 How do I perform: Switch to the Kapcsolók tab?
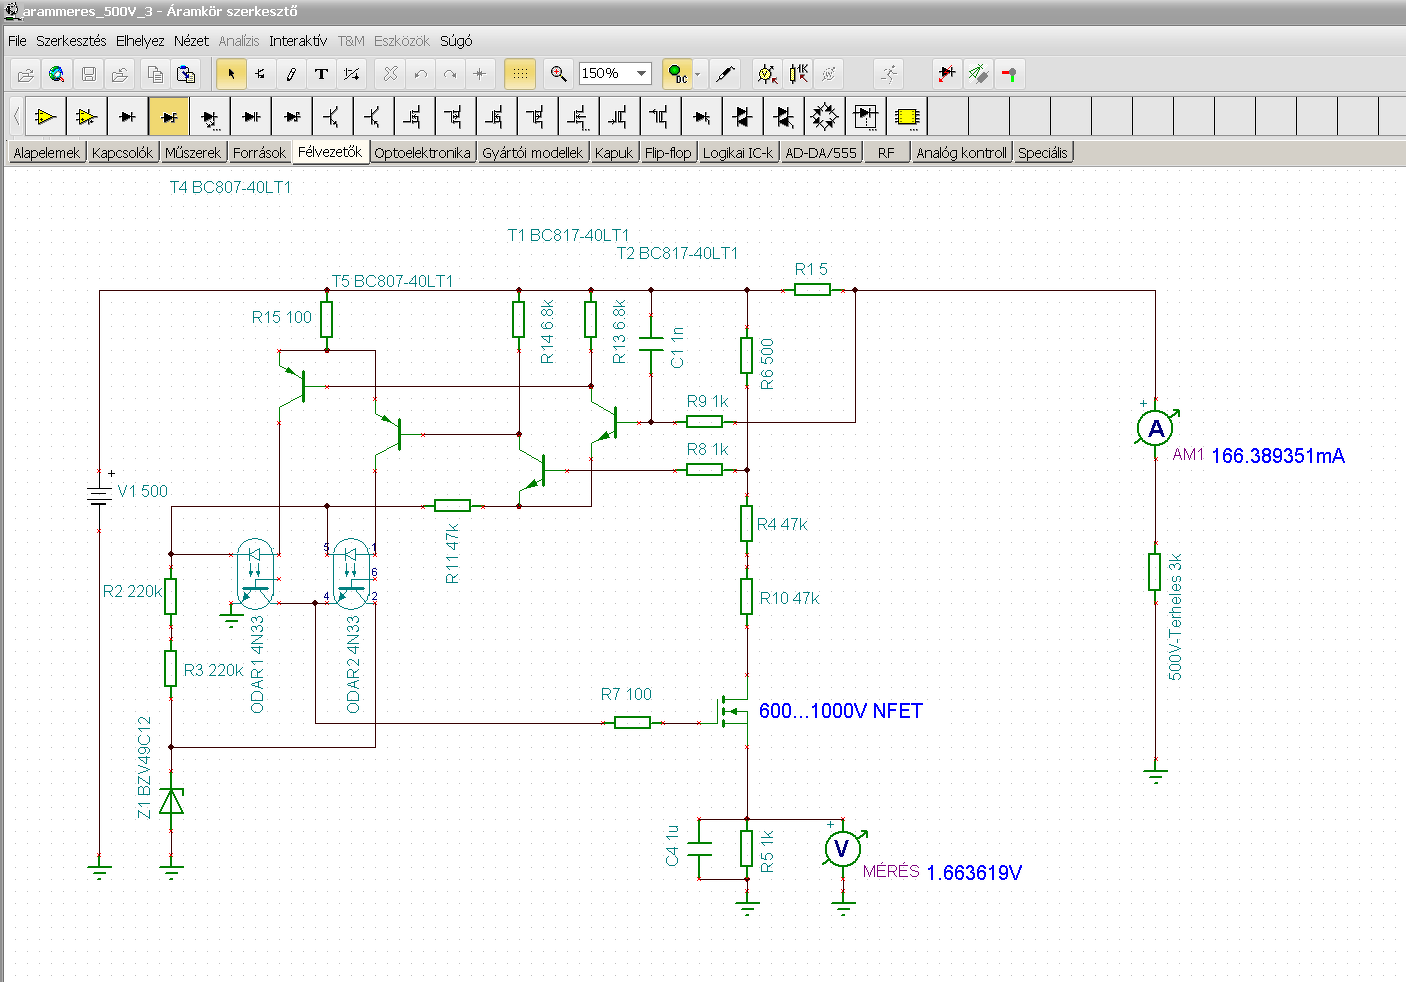tap(122, 153)
